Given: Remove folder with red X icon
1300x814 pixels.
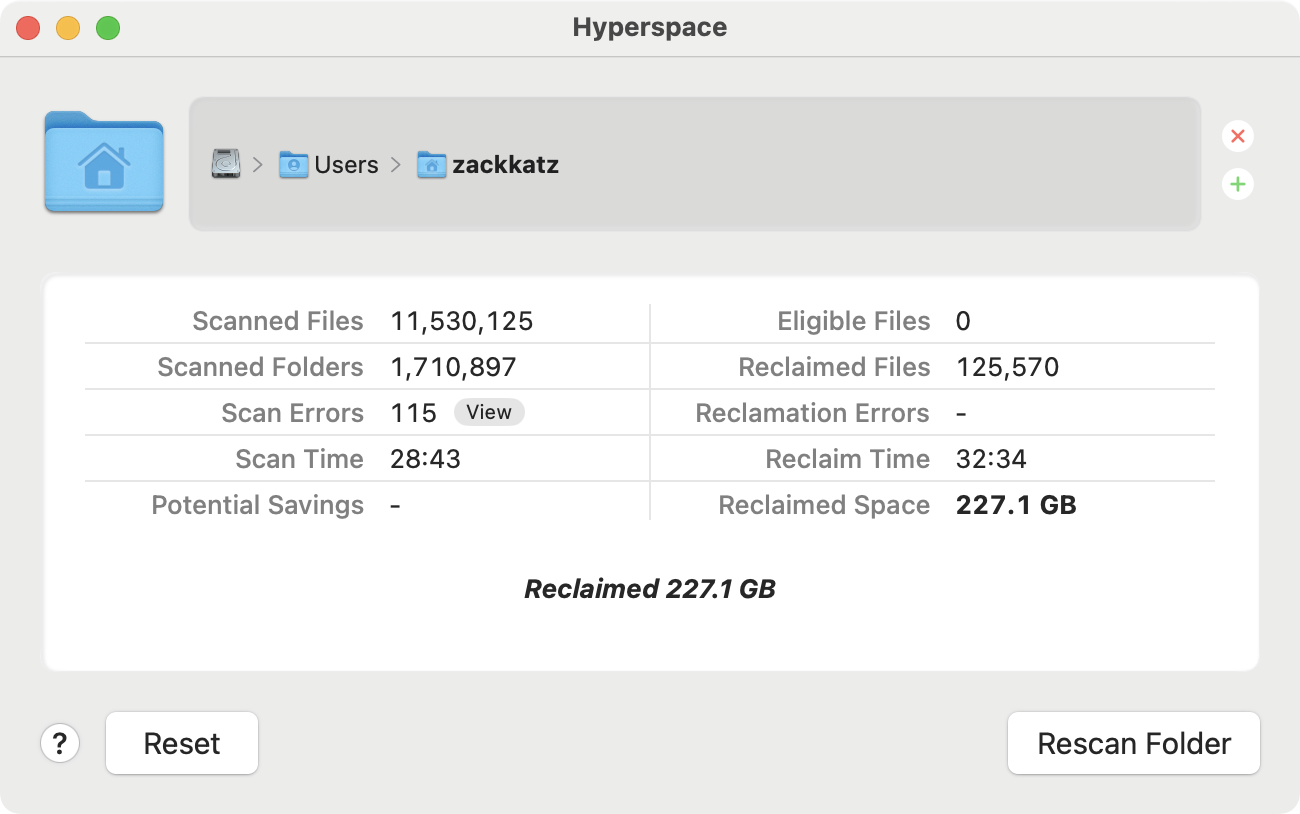Looking at the screenshot, I should click(x=1238, y=136).
